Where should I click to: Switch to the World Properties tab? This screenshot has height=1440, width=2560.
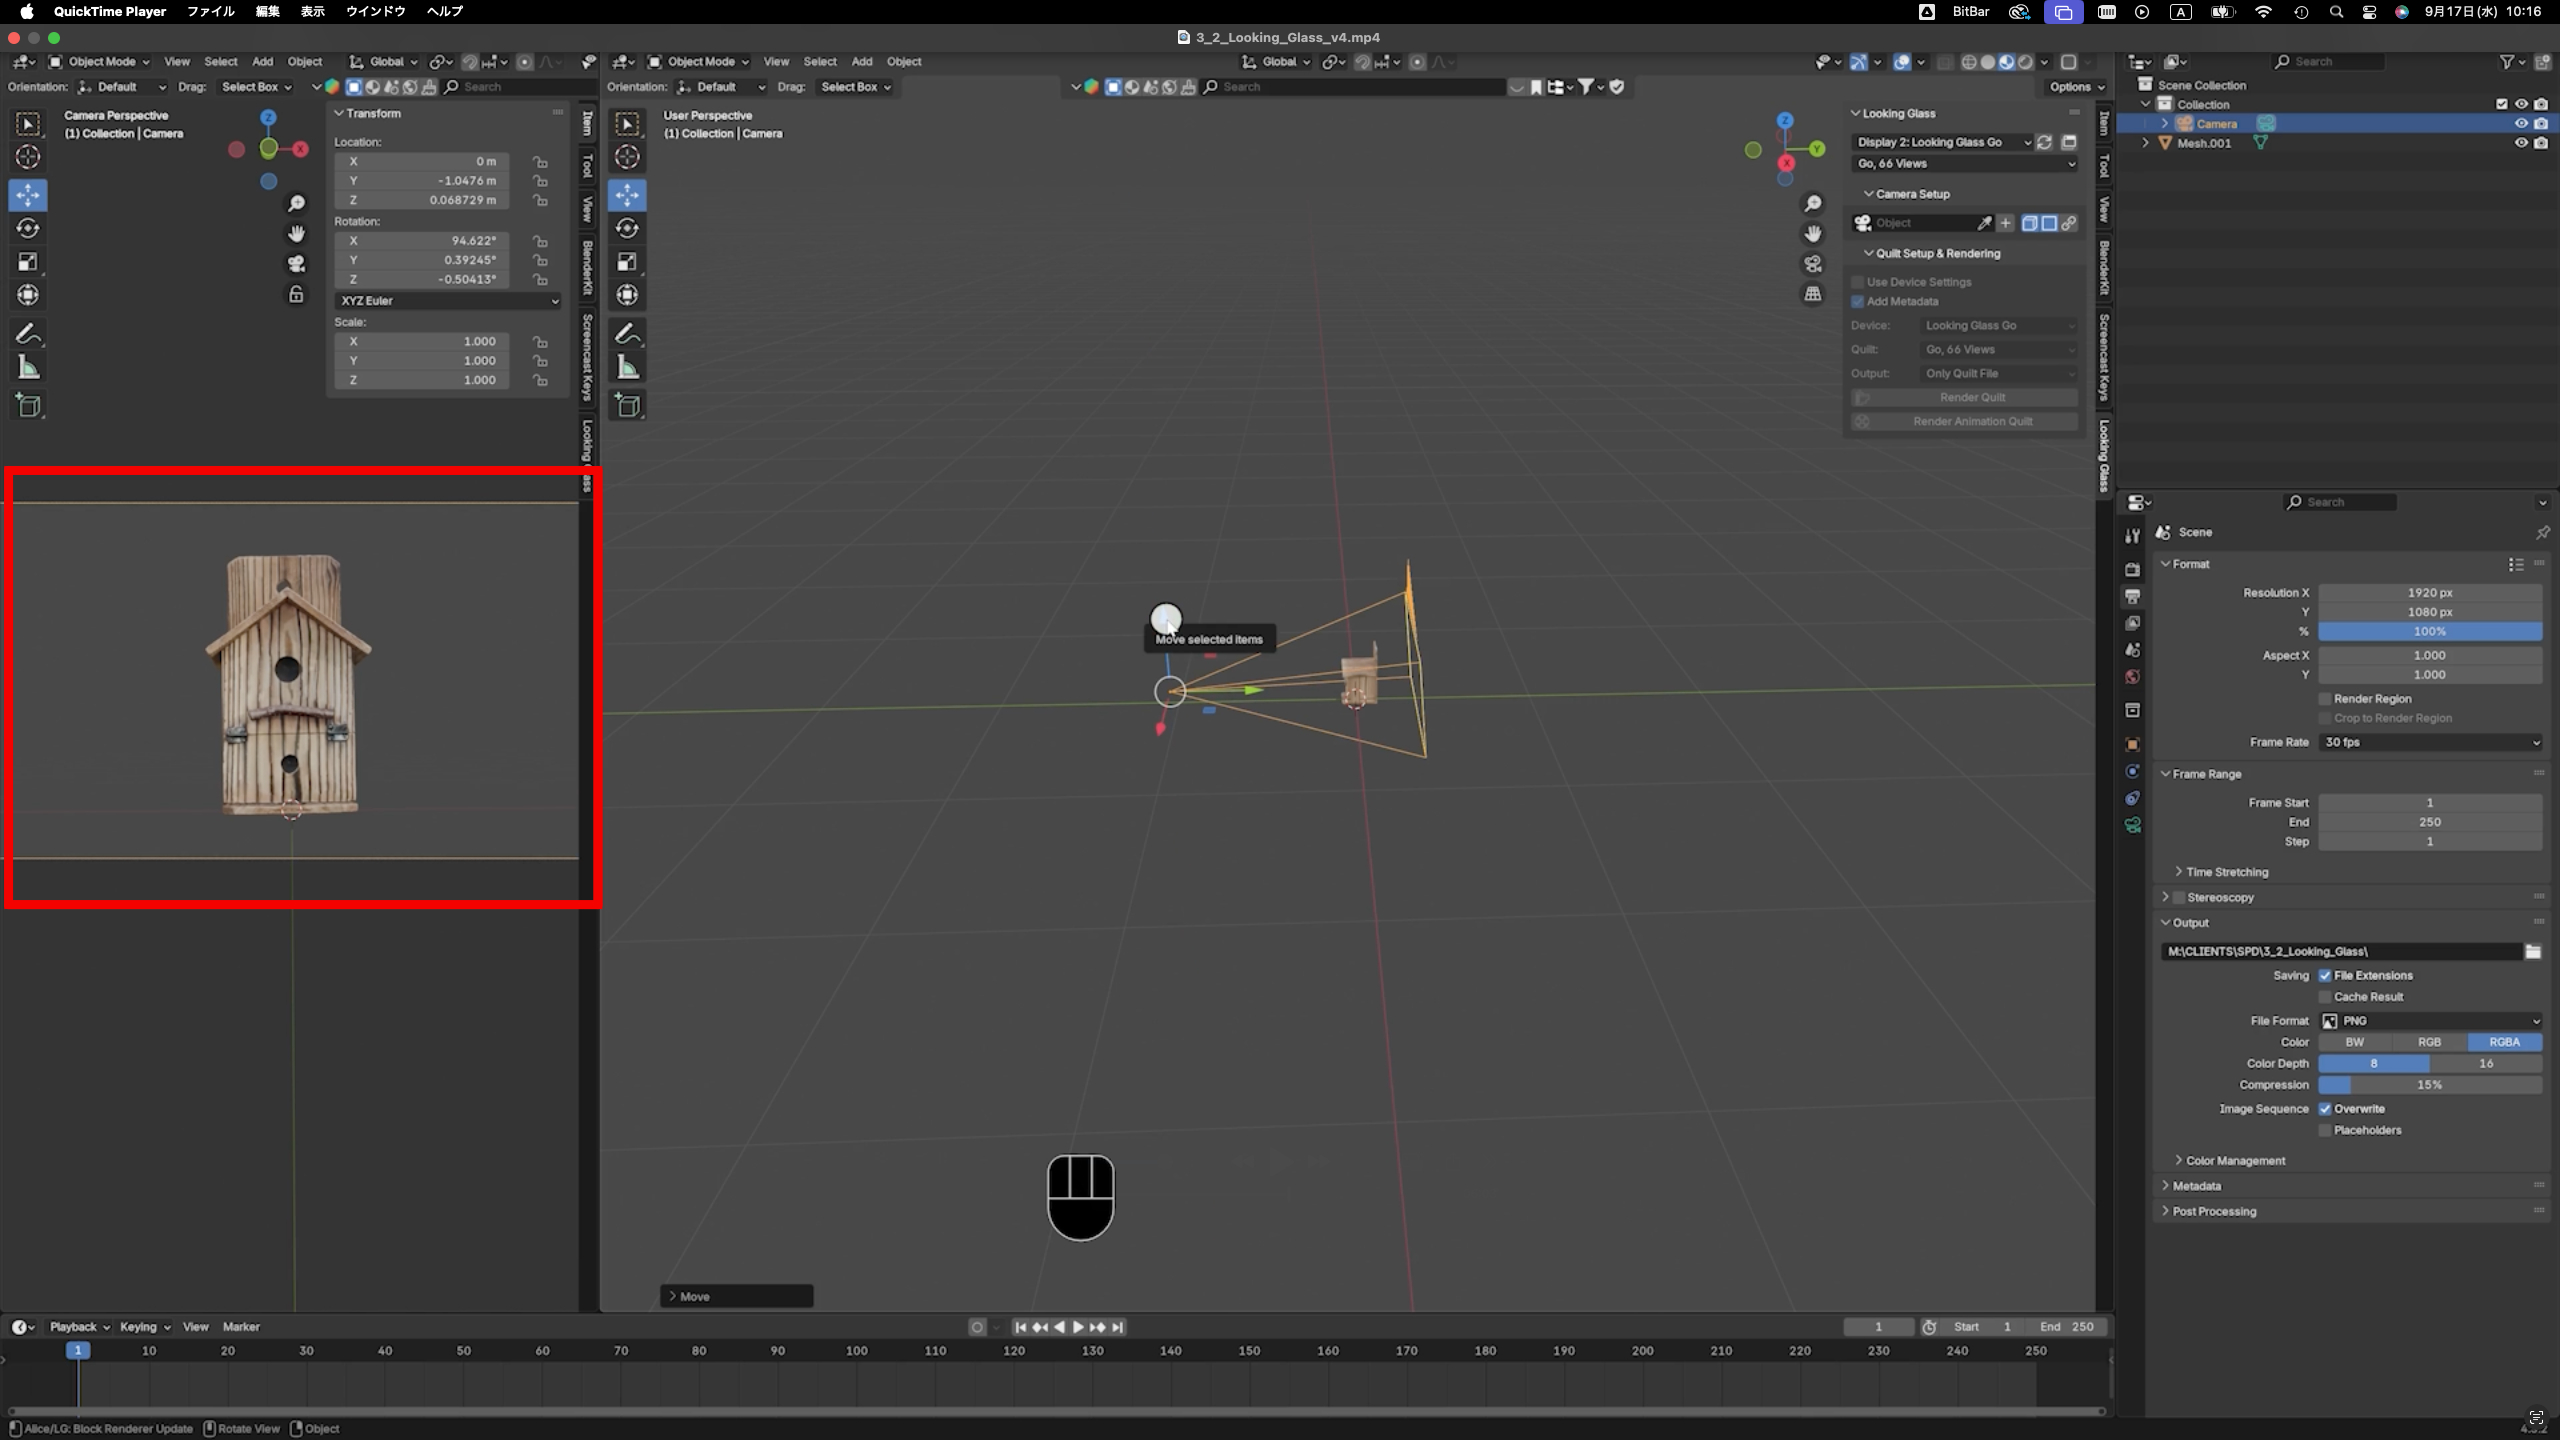[2132, 677]
